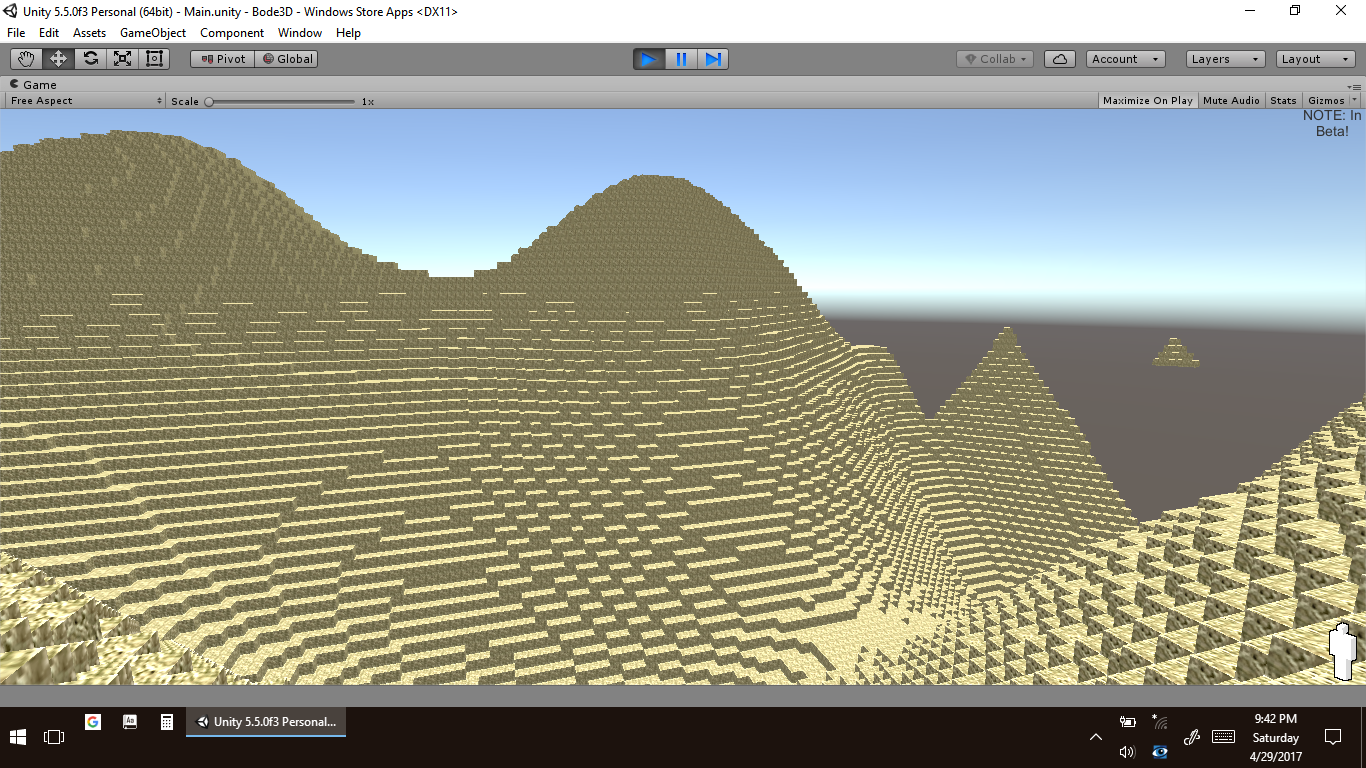Viewport: 1366px width, 768px height.
Task: Toggle Pivot handle position button
Action: click(223, 59)
